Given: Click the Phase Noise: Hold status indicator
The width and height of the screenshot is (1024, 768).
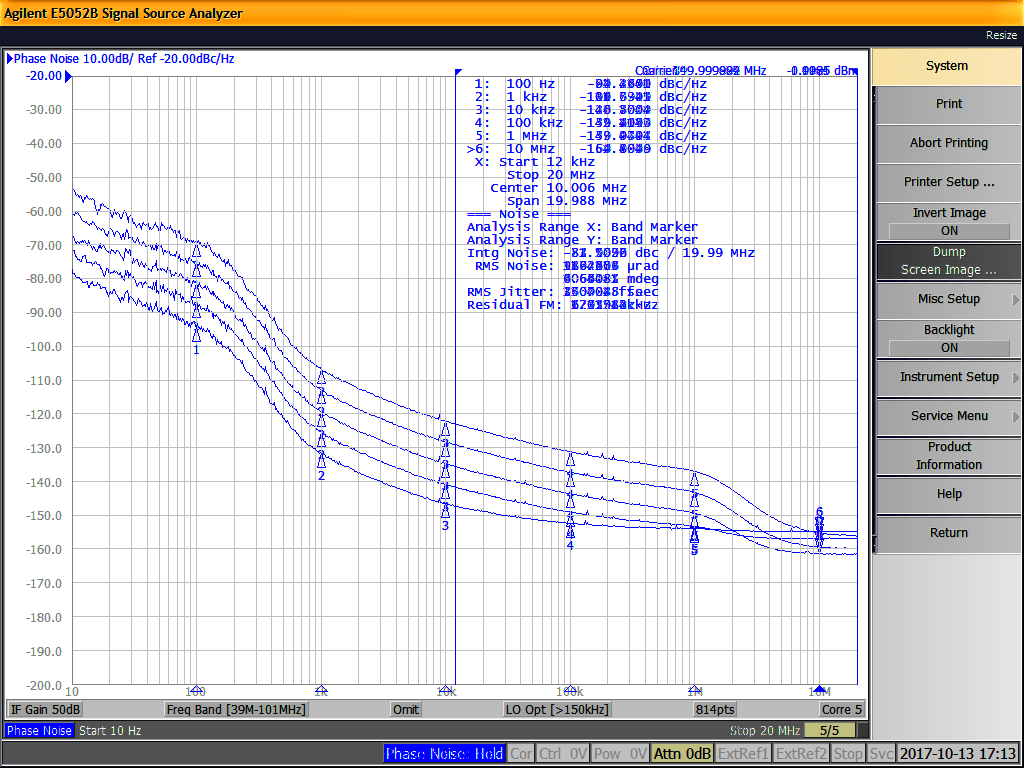Looking at the screenshot, I should click(x=444, y=754).
